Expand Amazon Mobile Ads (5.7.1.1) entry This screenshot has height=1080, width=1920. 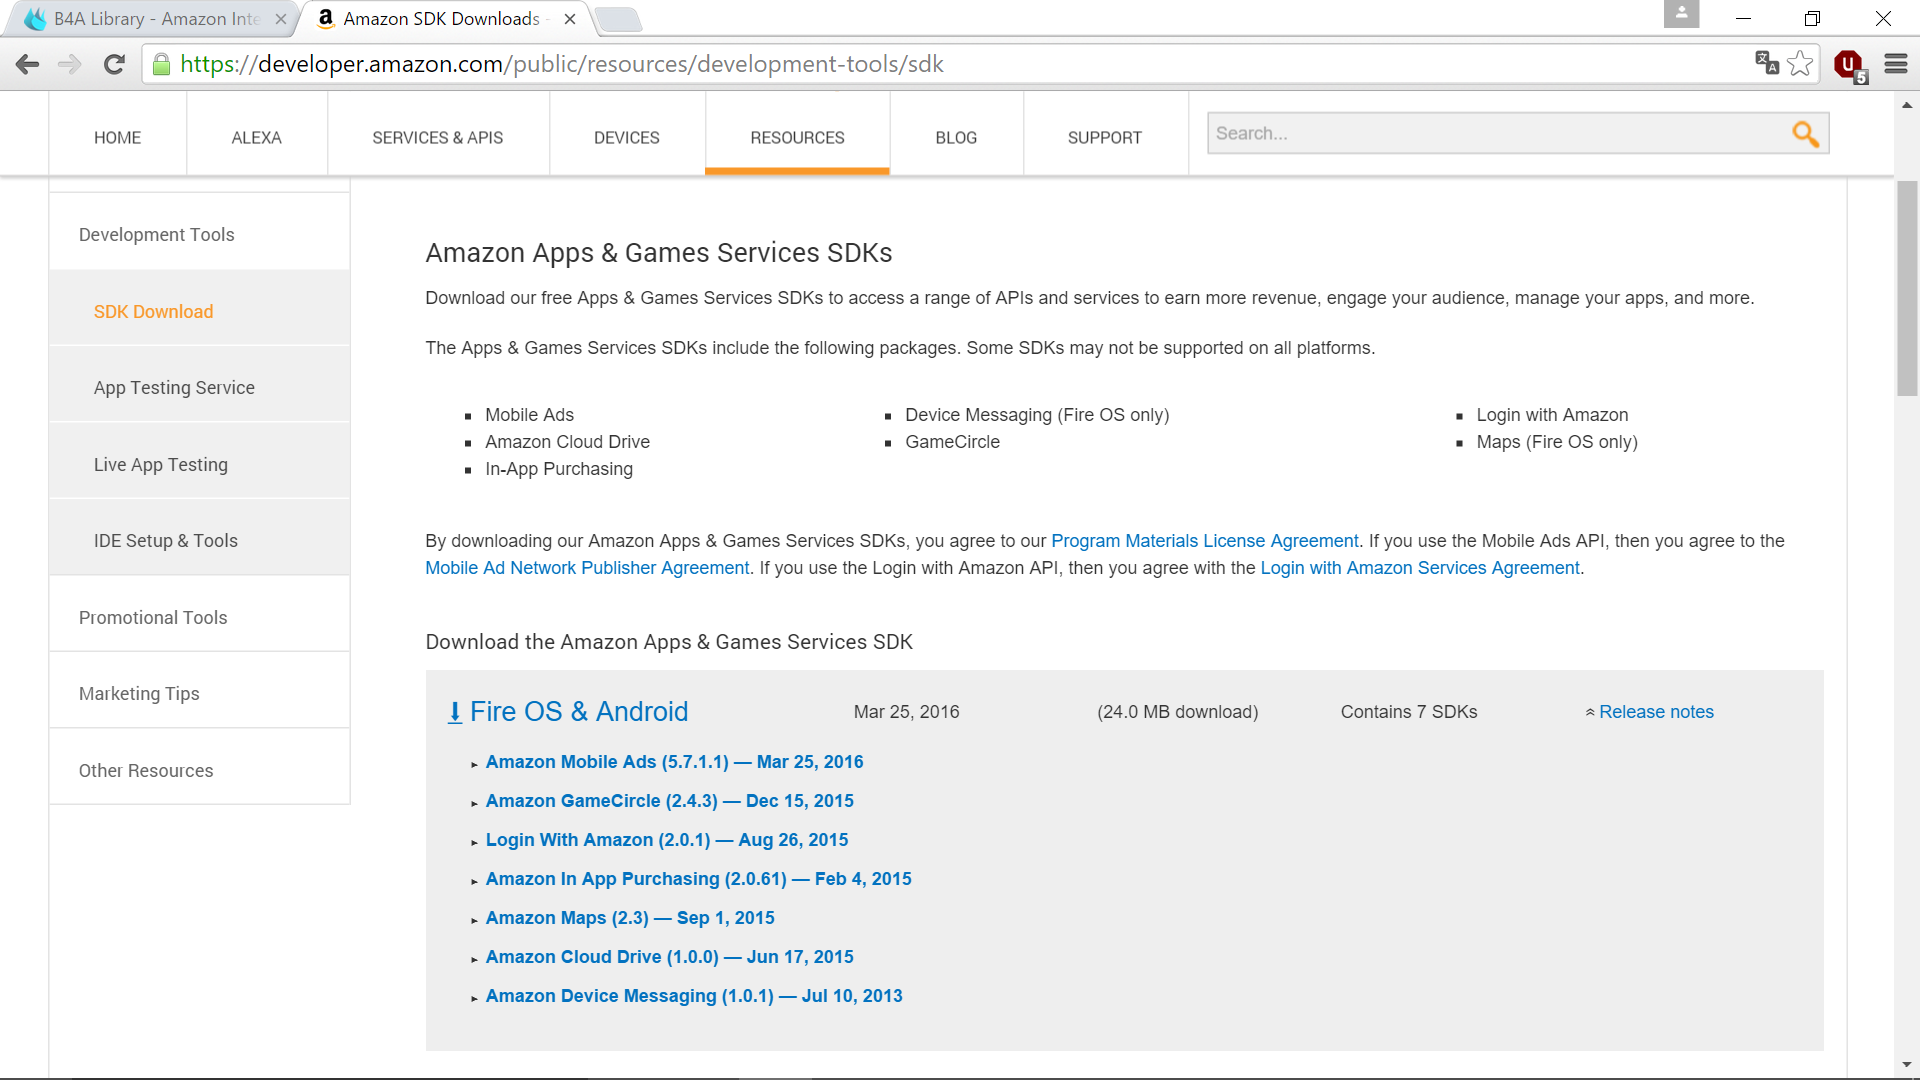[674, 762]
